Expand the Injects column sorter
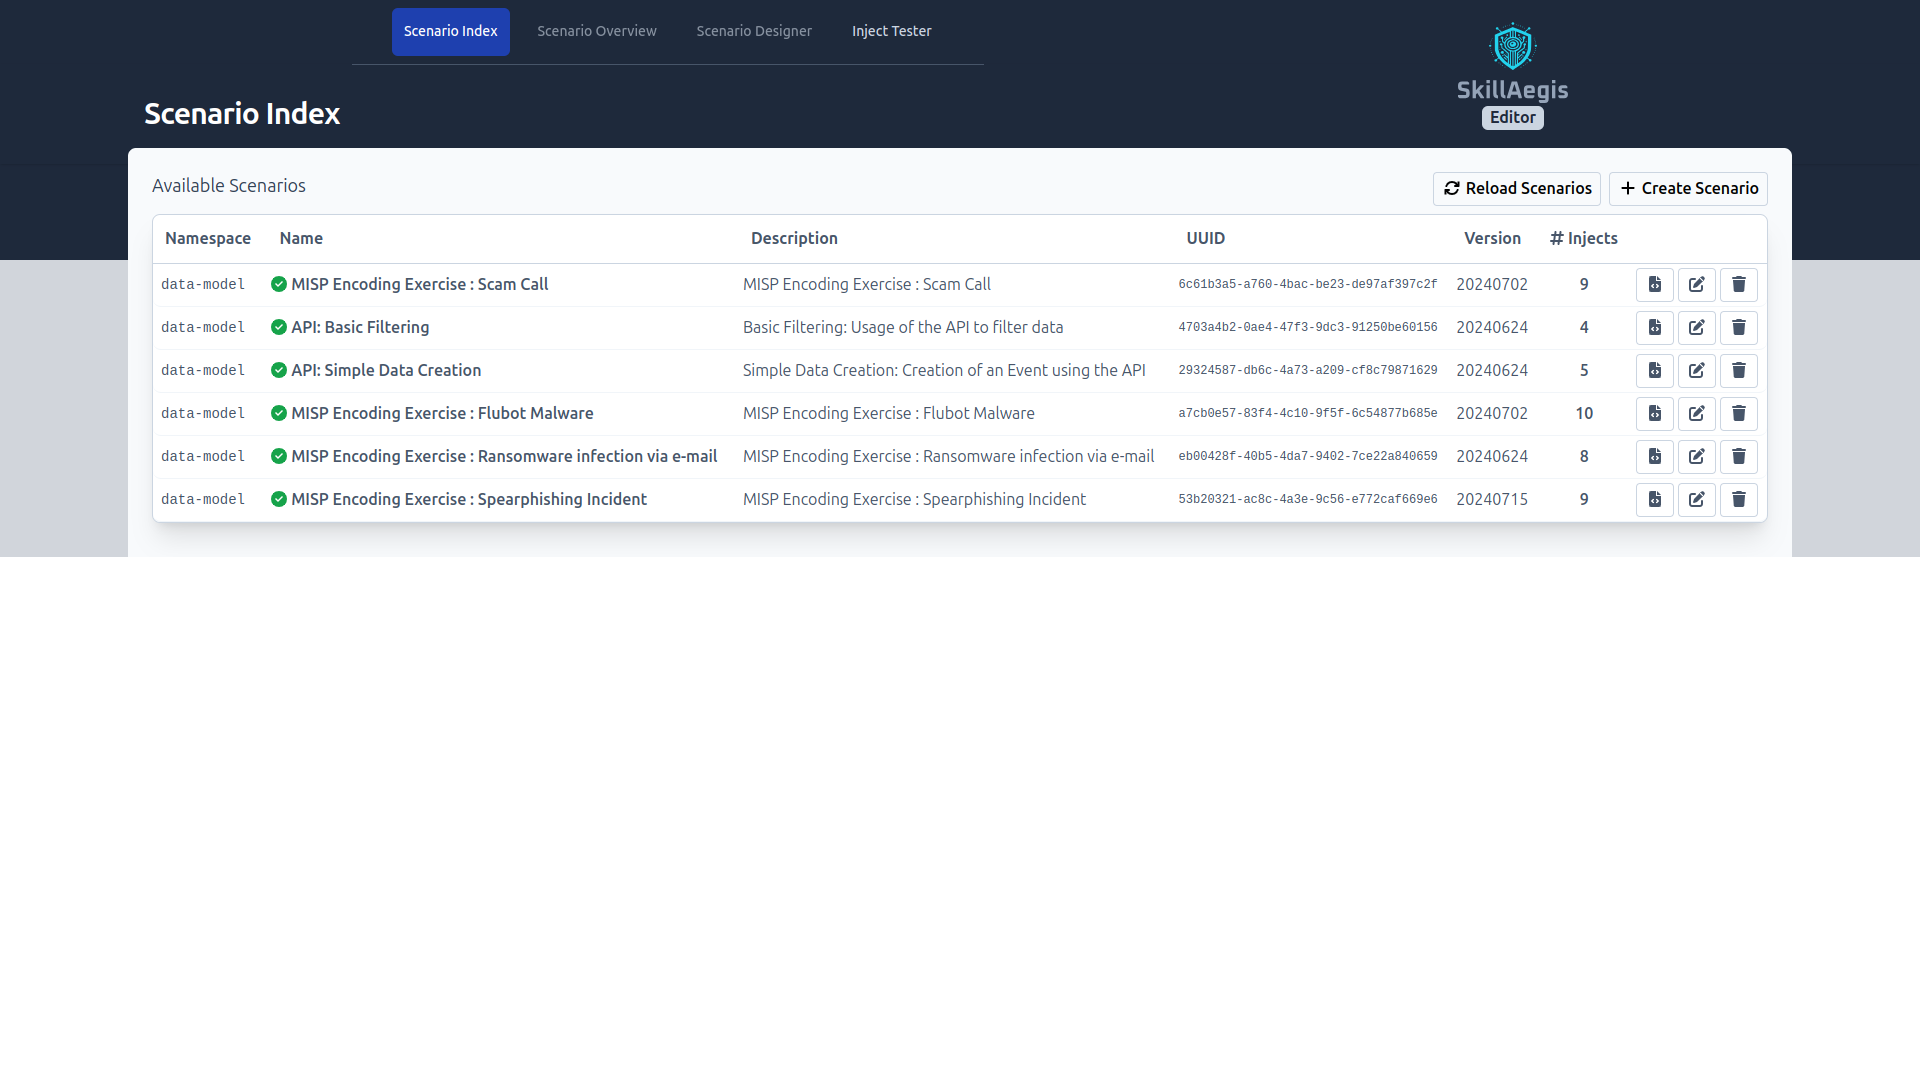Viewport: 1920px width, 1080px height. 1585,237
